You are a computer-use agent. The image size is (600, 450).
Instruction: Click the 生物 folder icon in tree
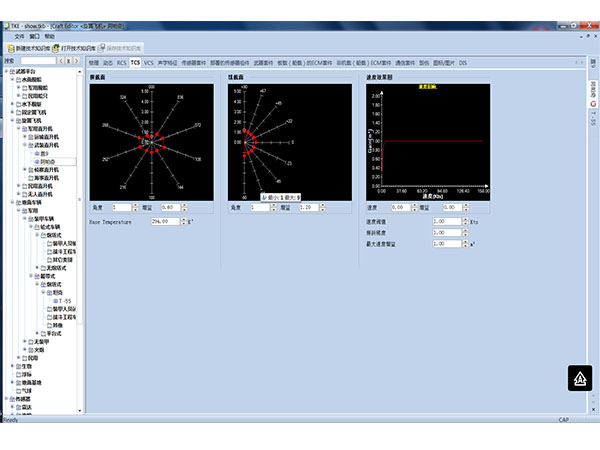click(19, 366)
